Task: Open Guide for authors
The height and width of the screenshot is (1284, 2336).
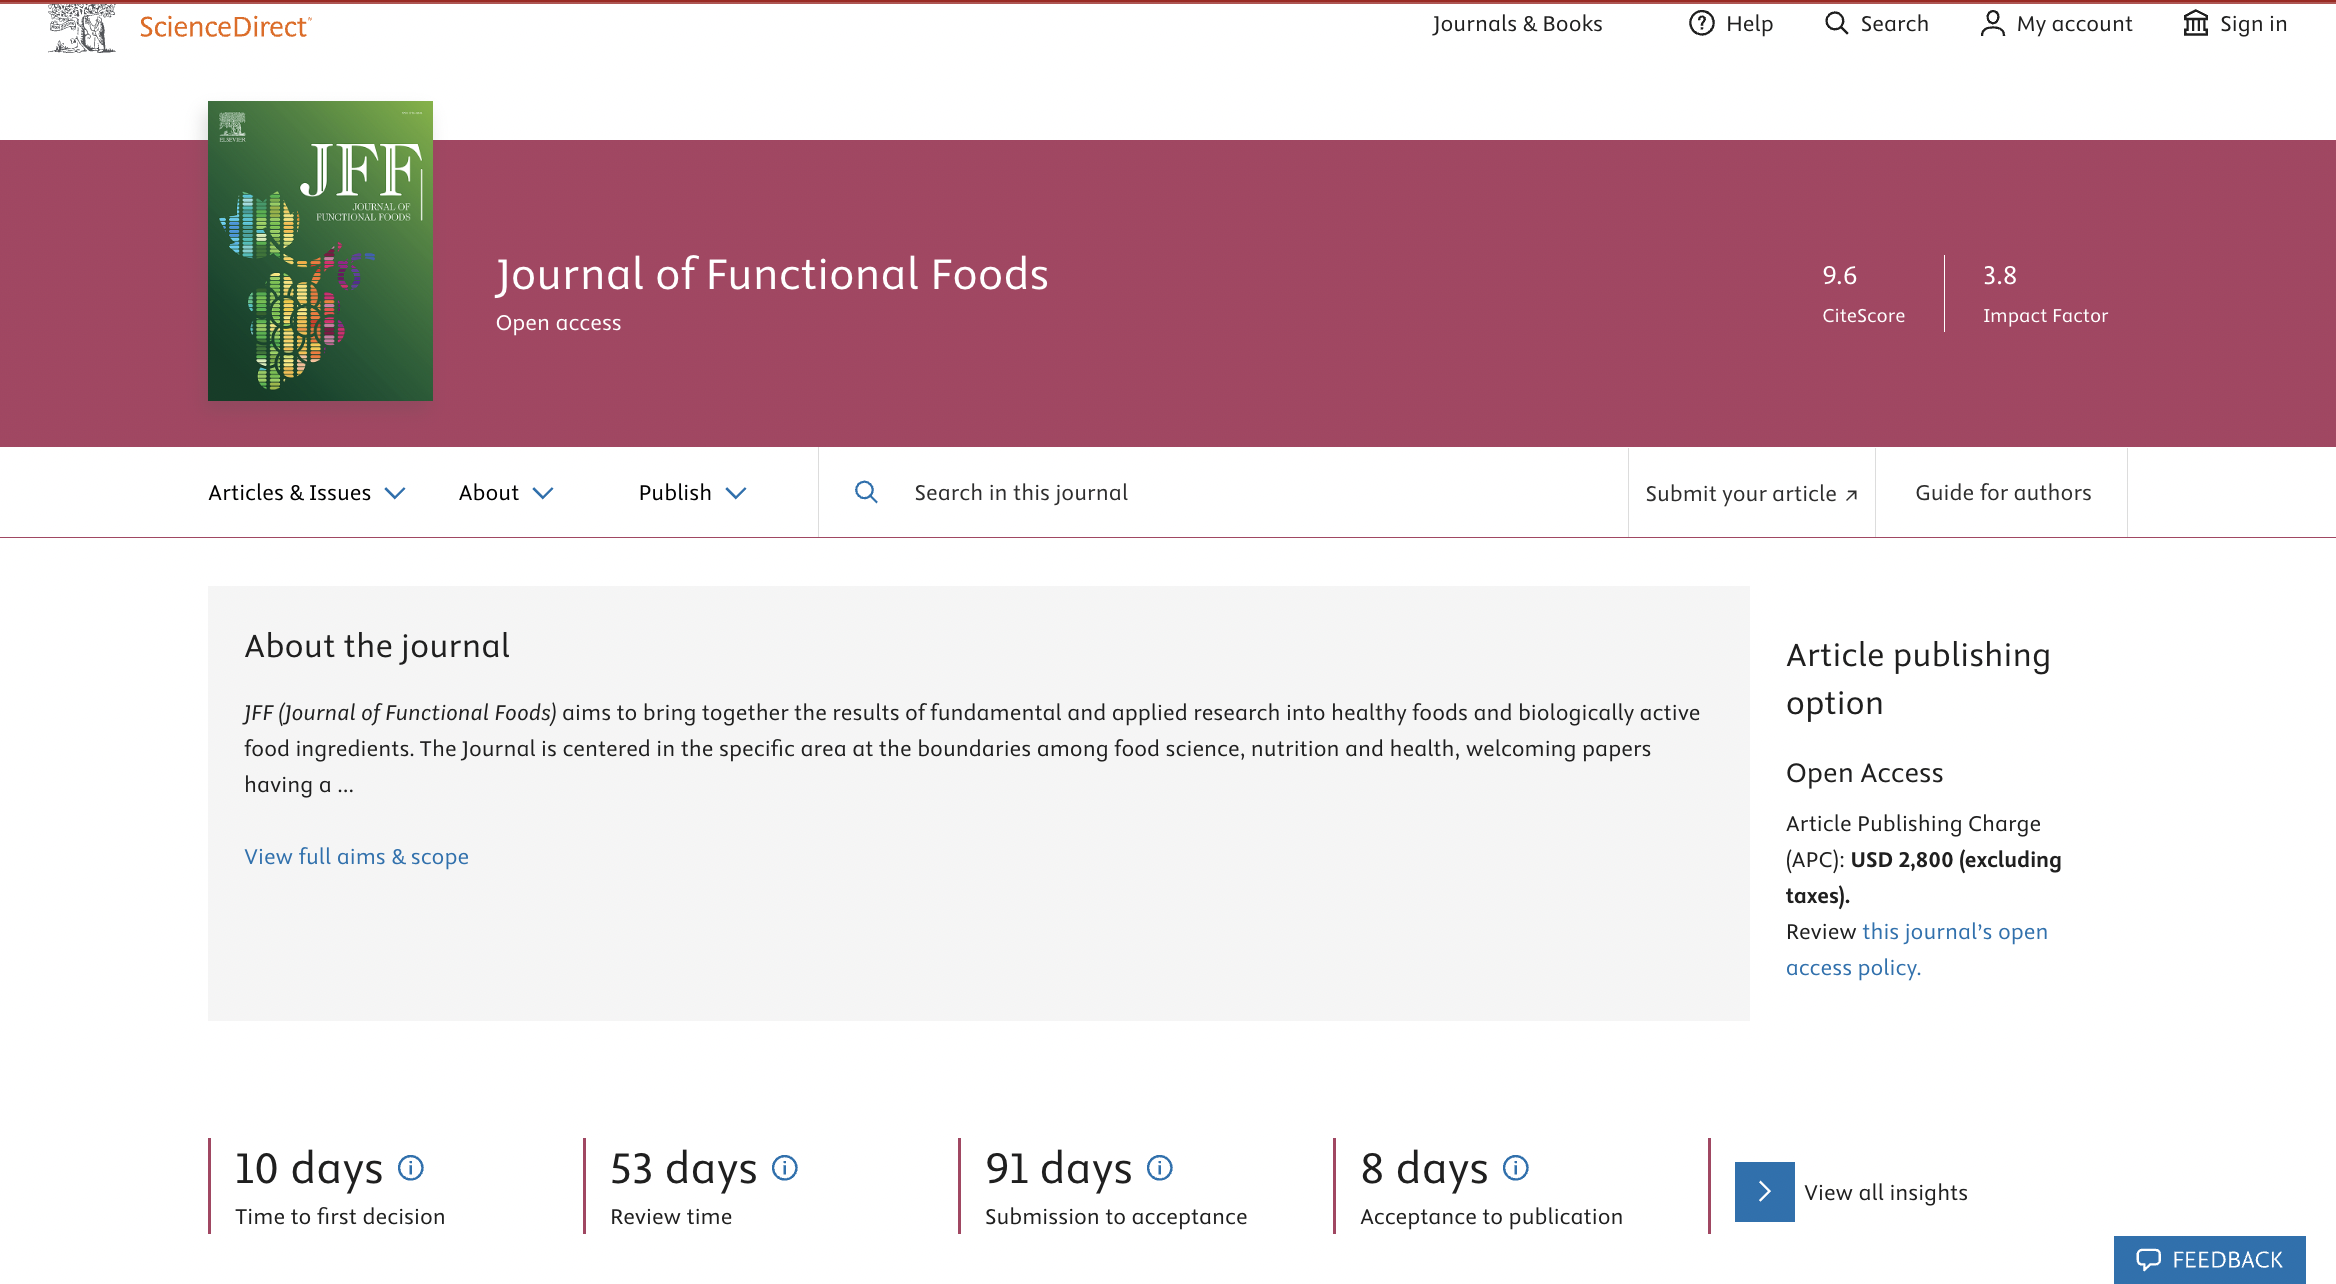Action: click(2003, 493)
